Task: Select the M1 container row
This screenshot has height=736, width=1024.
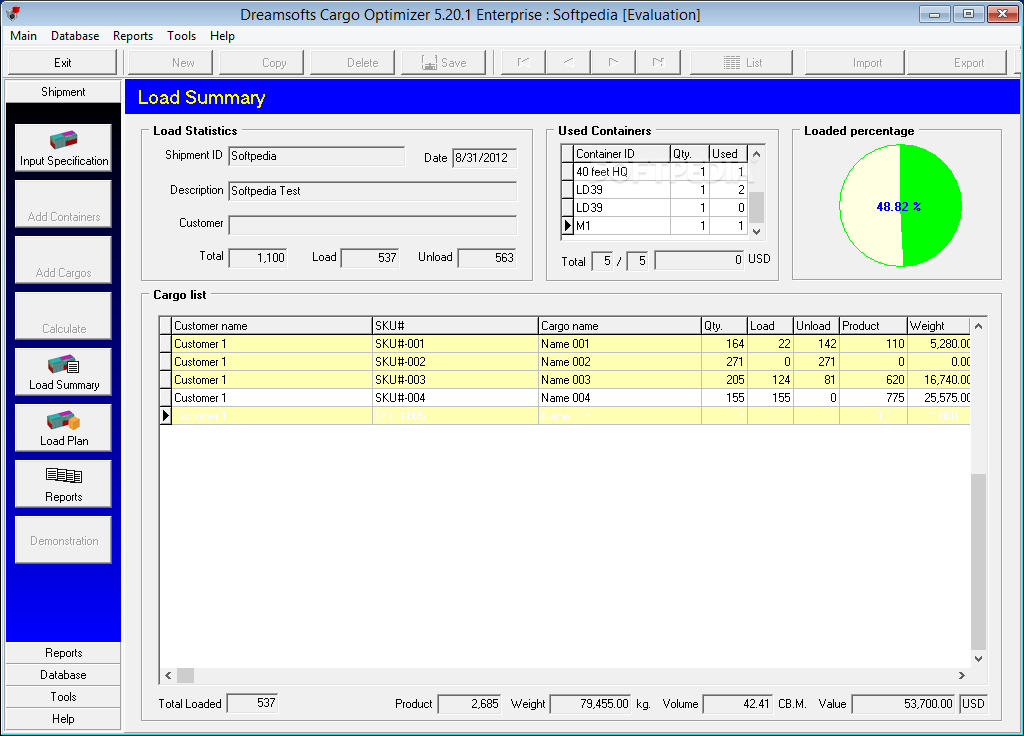Action: 654,226
